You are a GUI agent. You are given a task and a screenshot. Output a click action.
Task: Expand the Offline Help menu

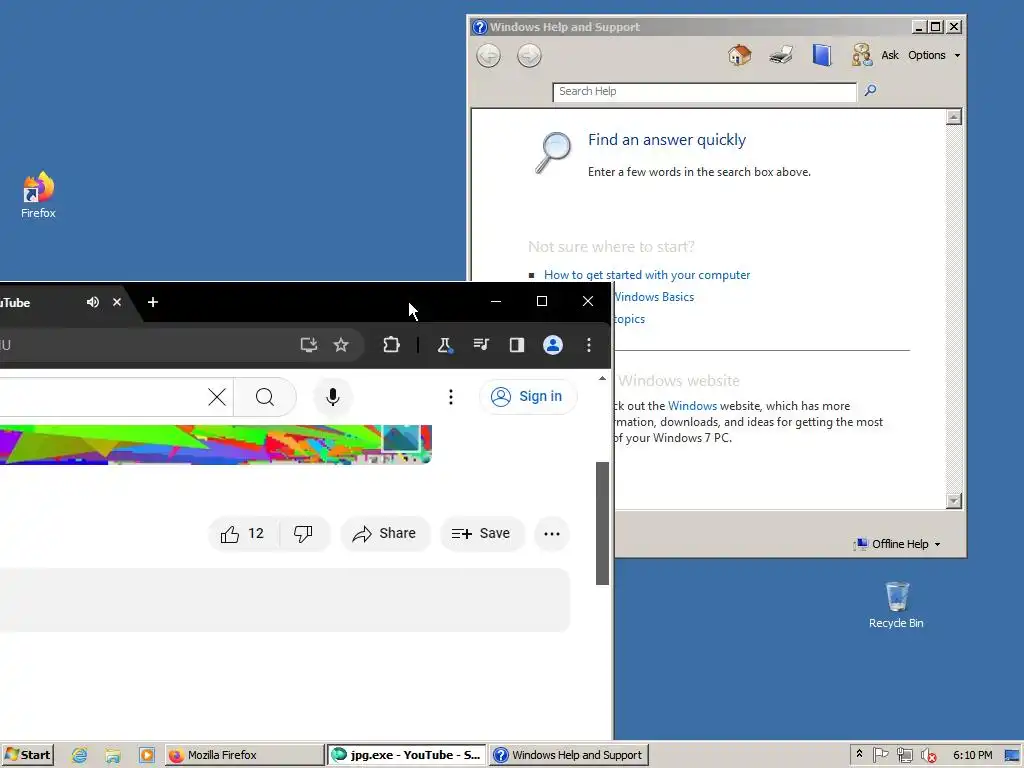click(899, 544)
